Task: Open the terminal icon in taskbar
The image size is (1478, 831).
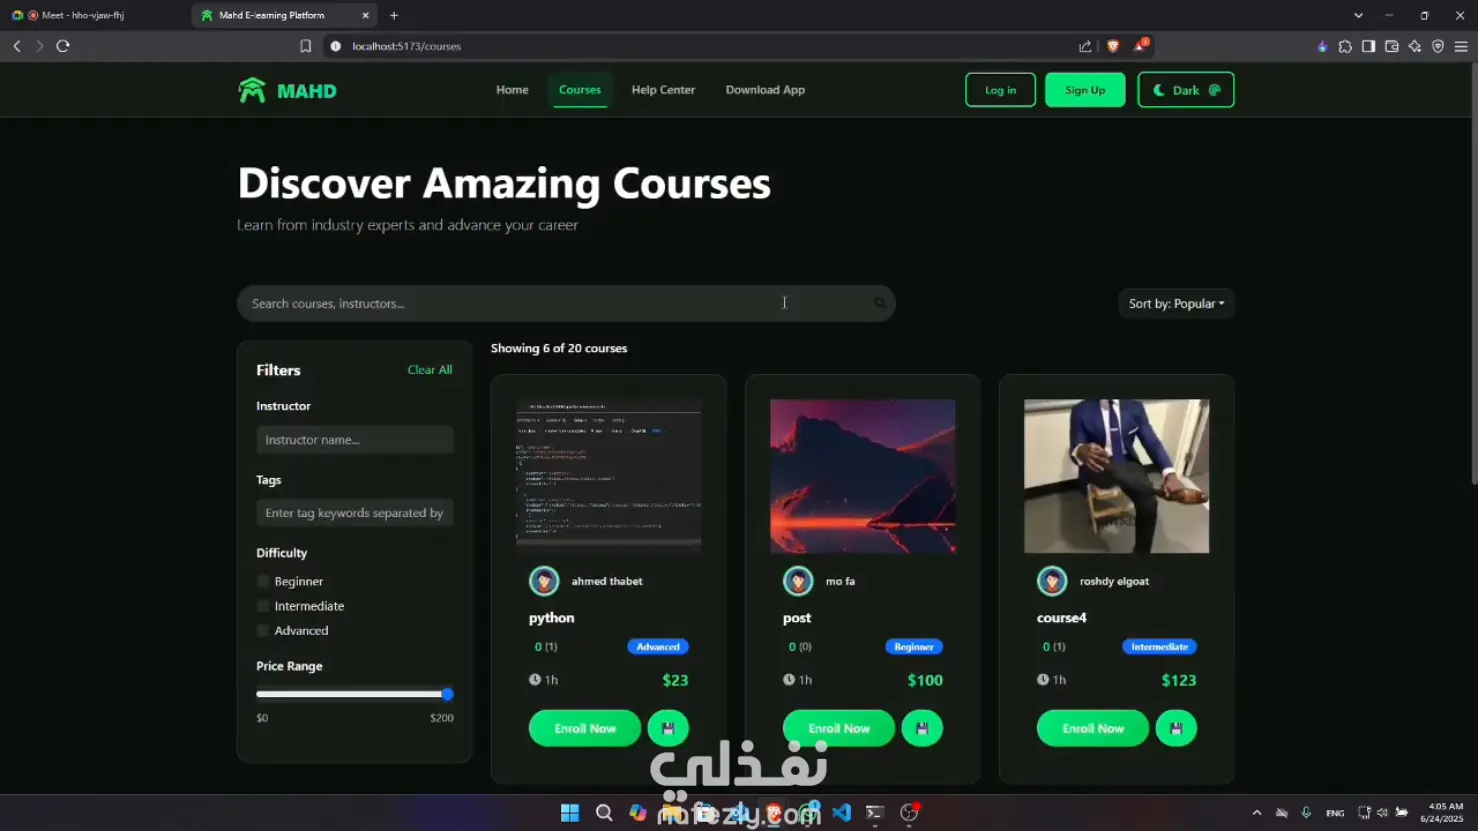Action: (875, 812)
